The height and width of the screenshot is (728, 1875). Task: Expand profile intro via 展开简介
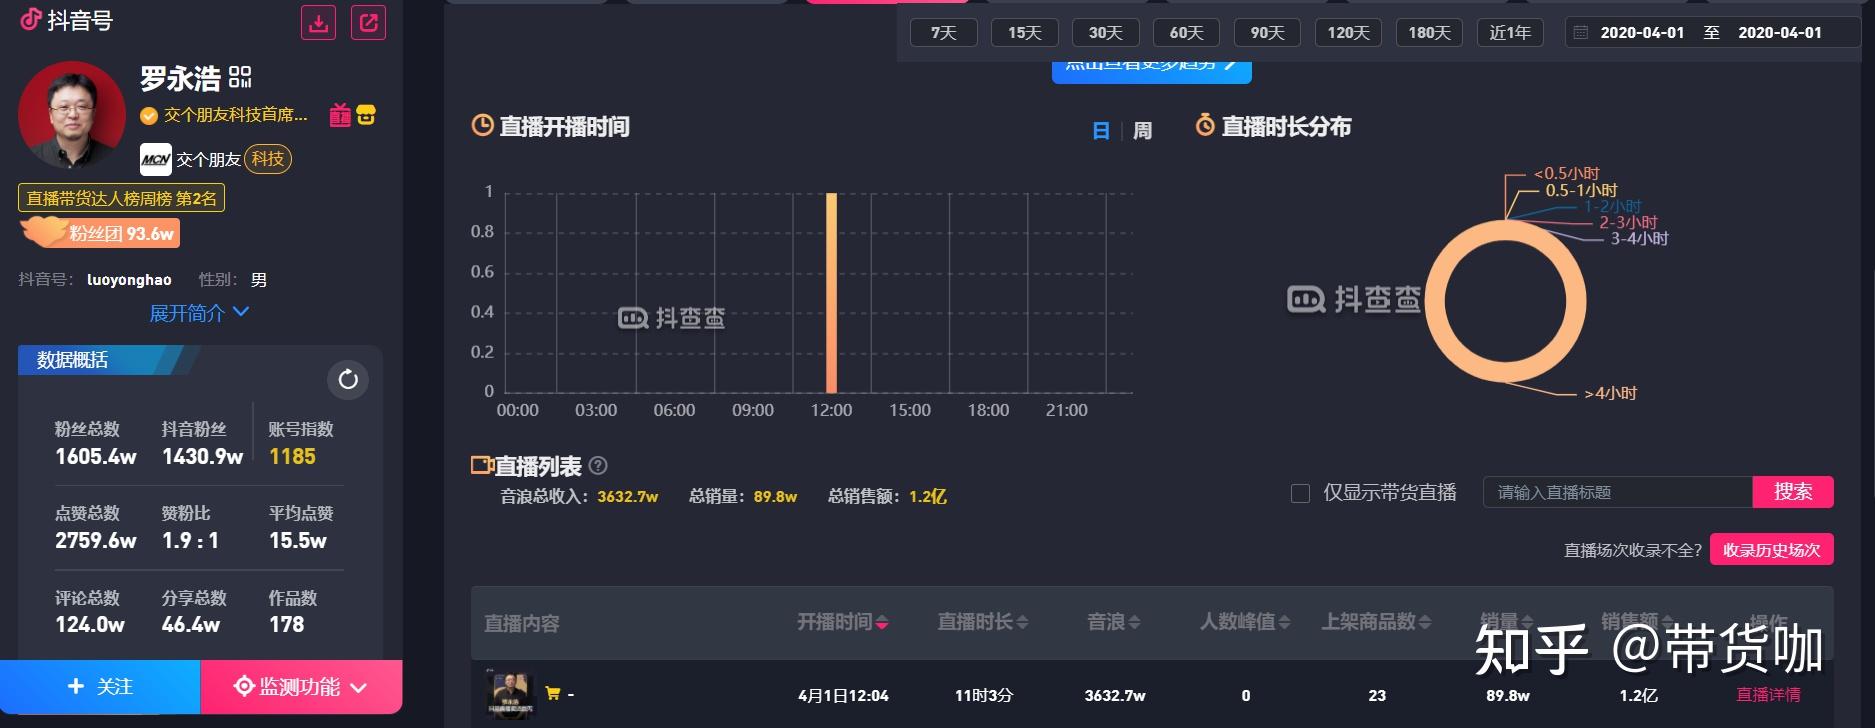[198, 313]
